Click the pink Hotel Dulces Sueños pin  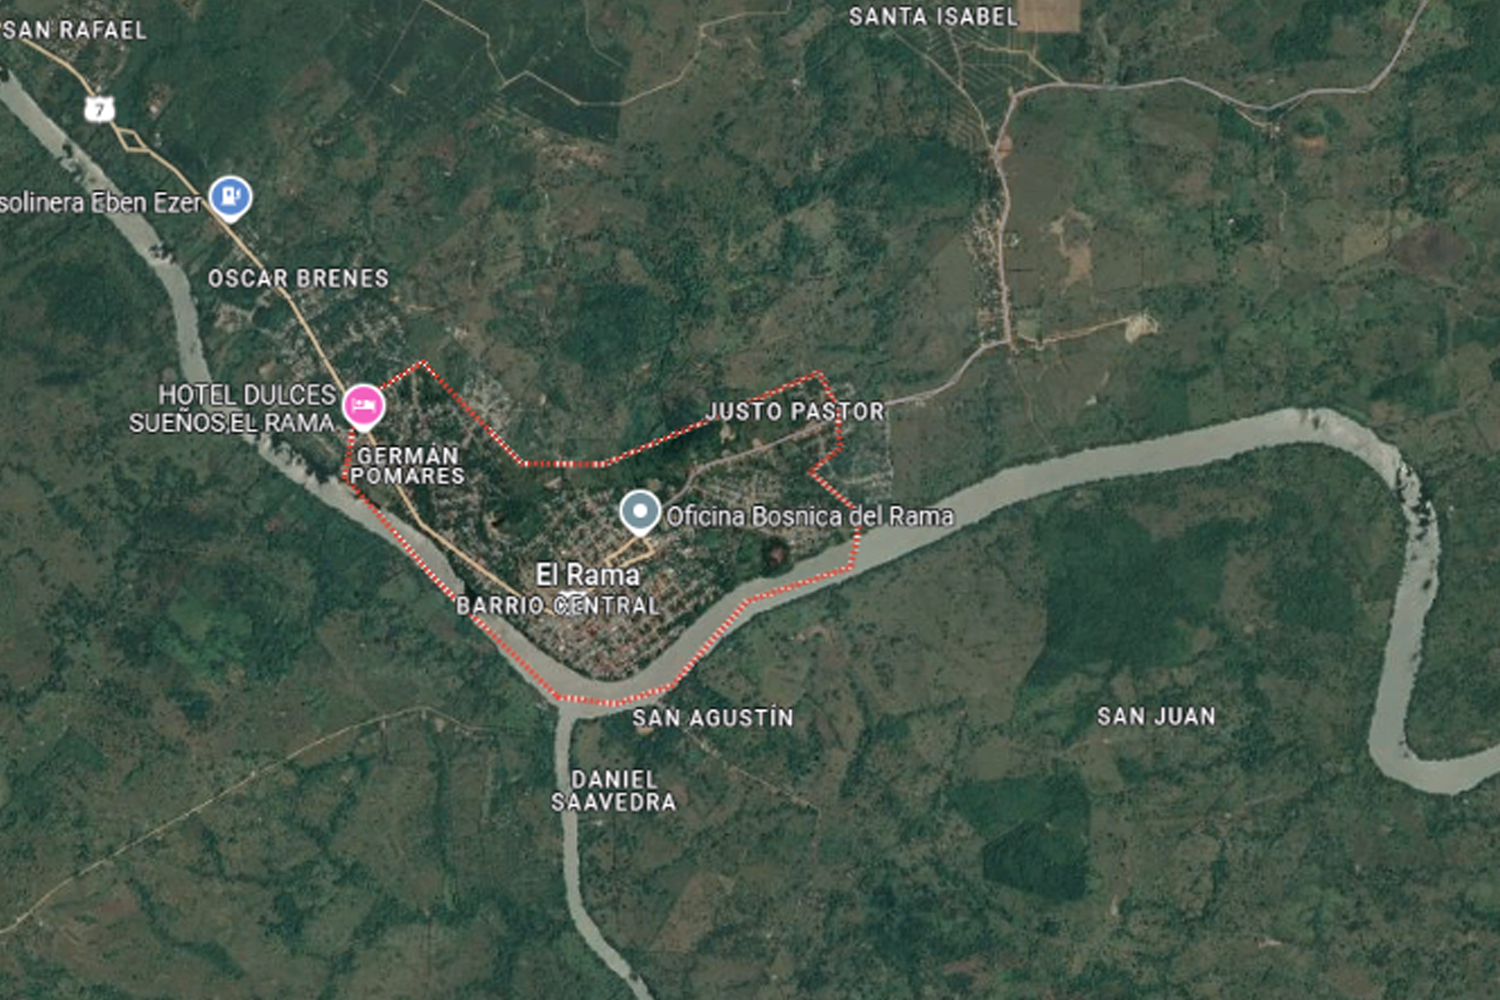click(363, 407)
